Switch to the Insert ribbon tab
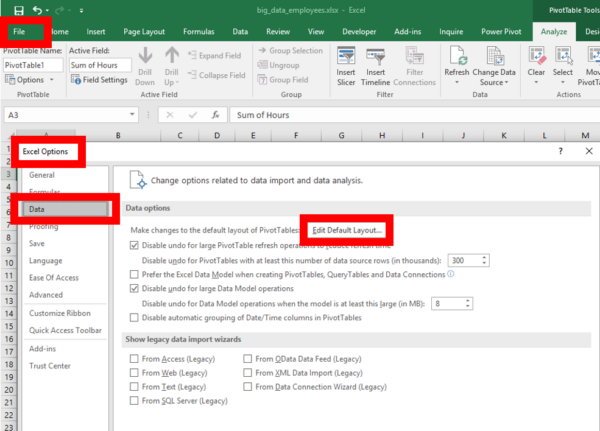 coord(96,32)
